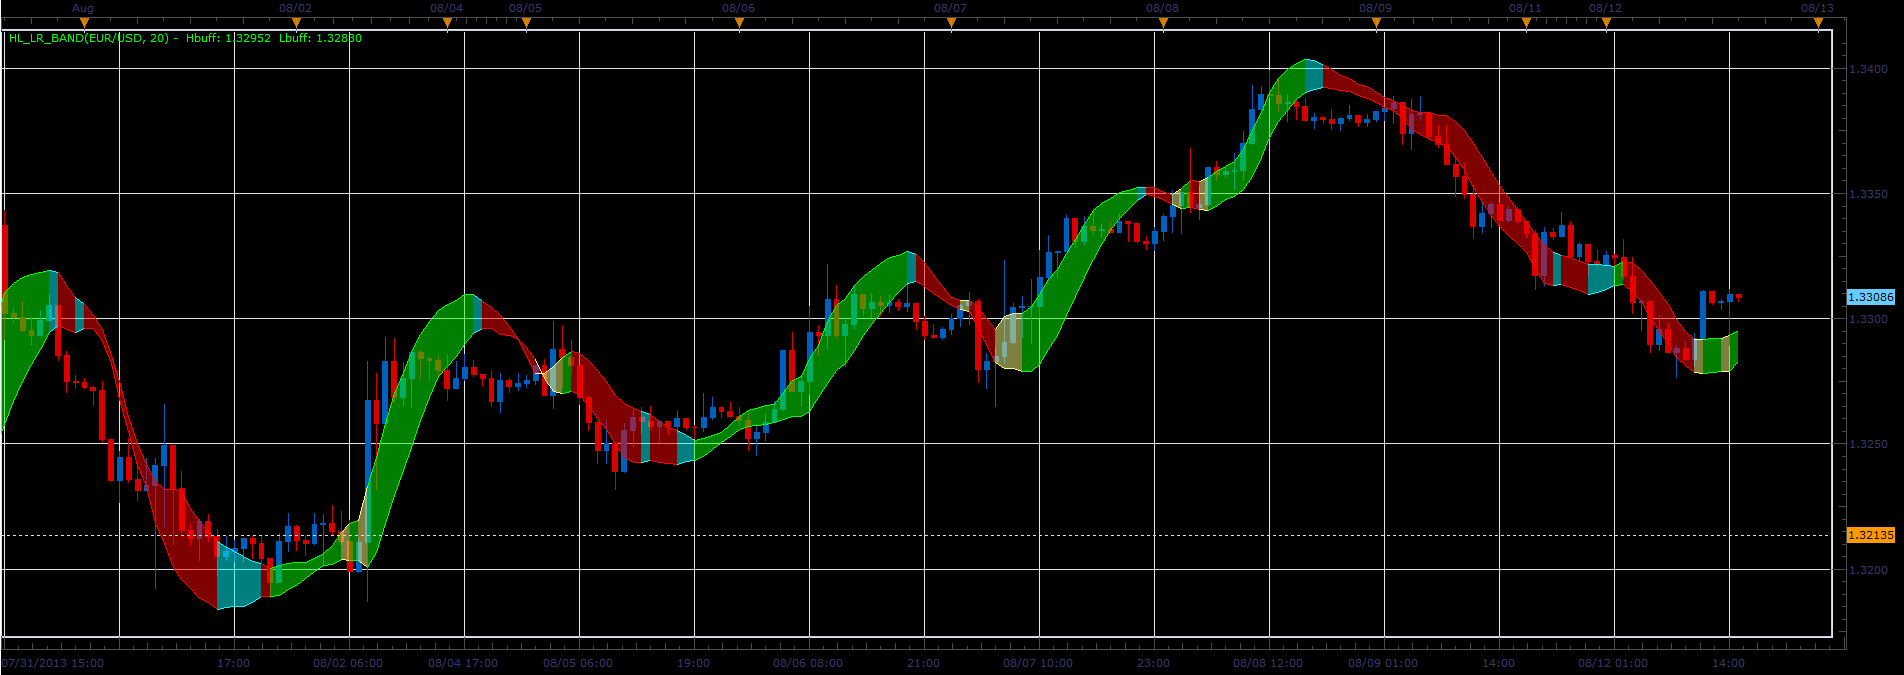This screenshot has width=1904, height=675.
Task: Click the 1.3300 price axis label
Action: coord(1868,319)
